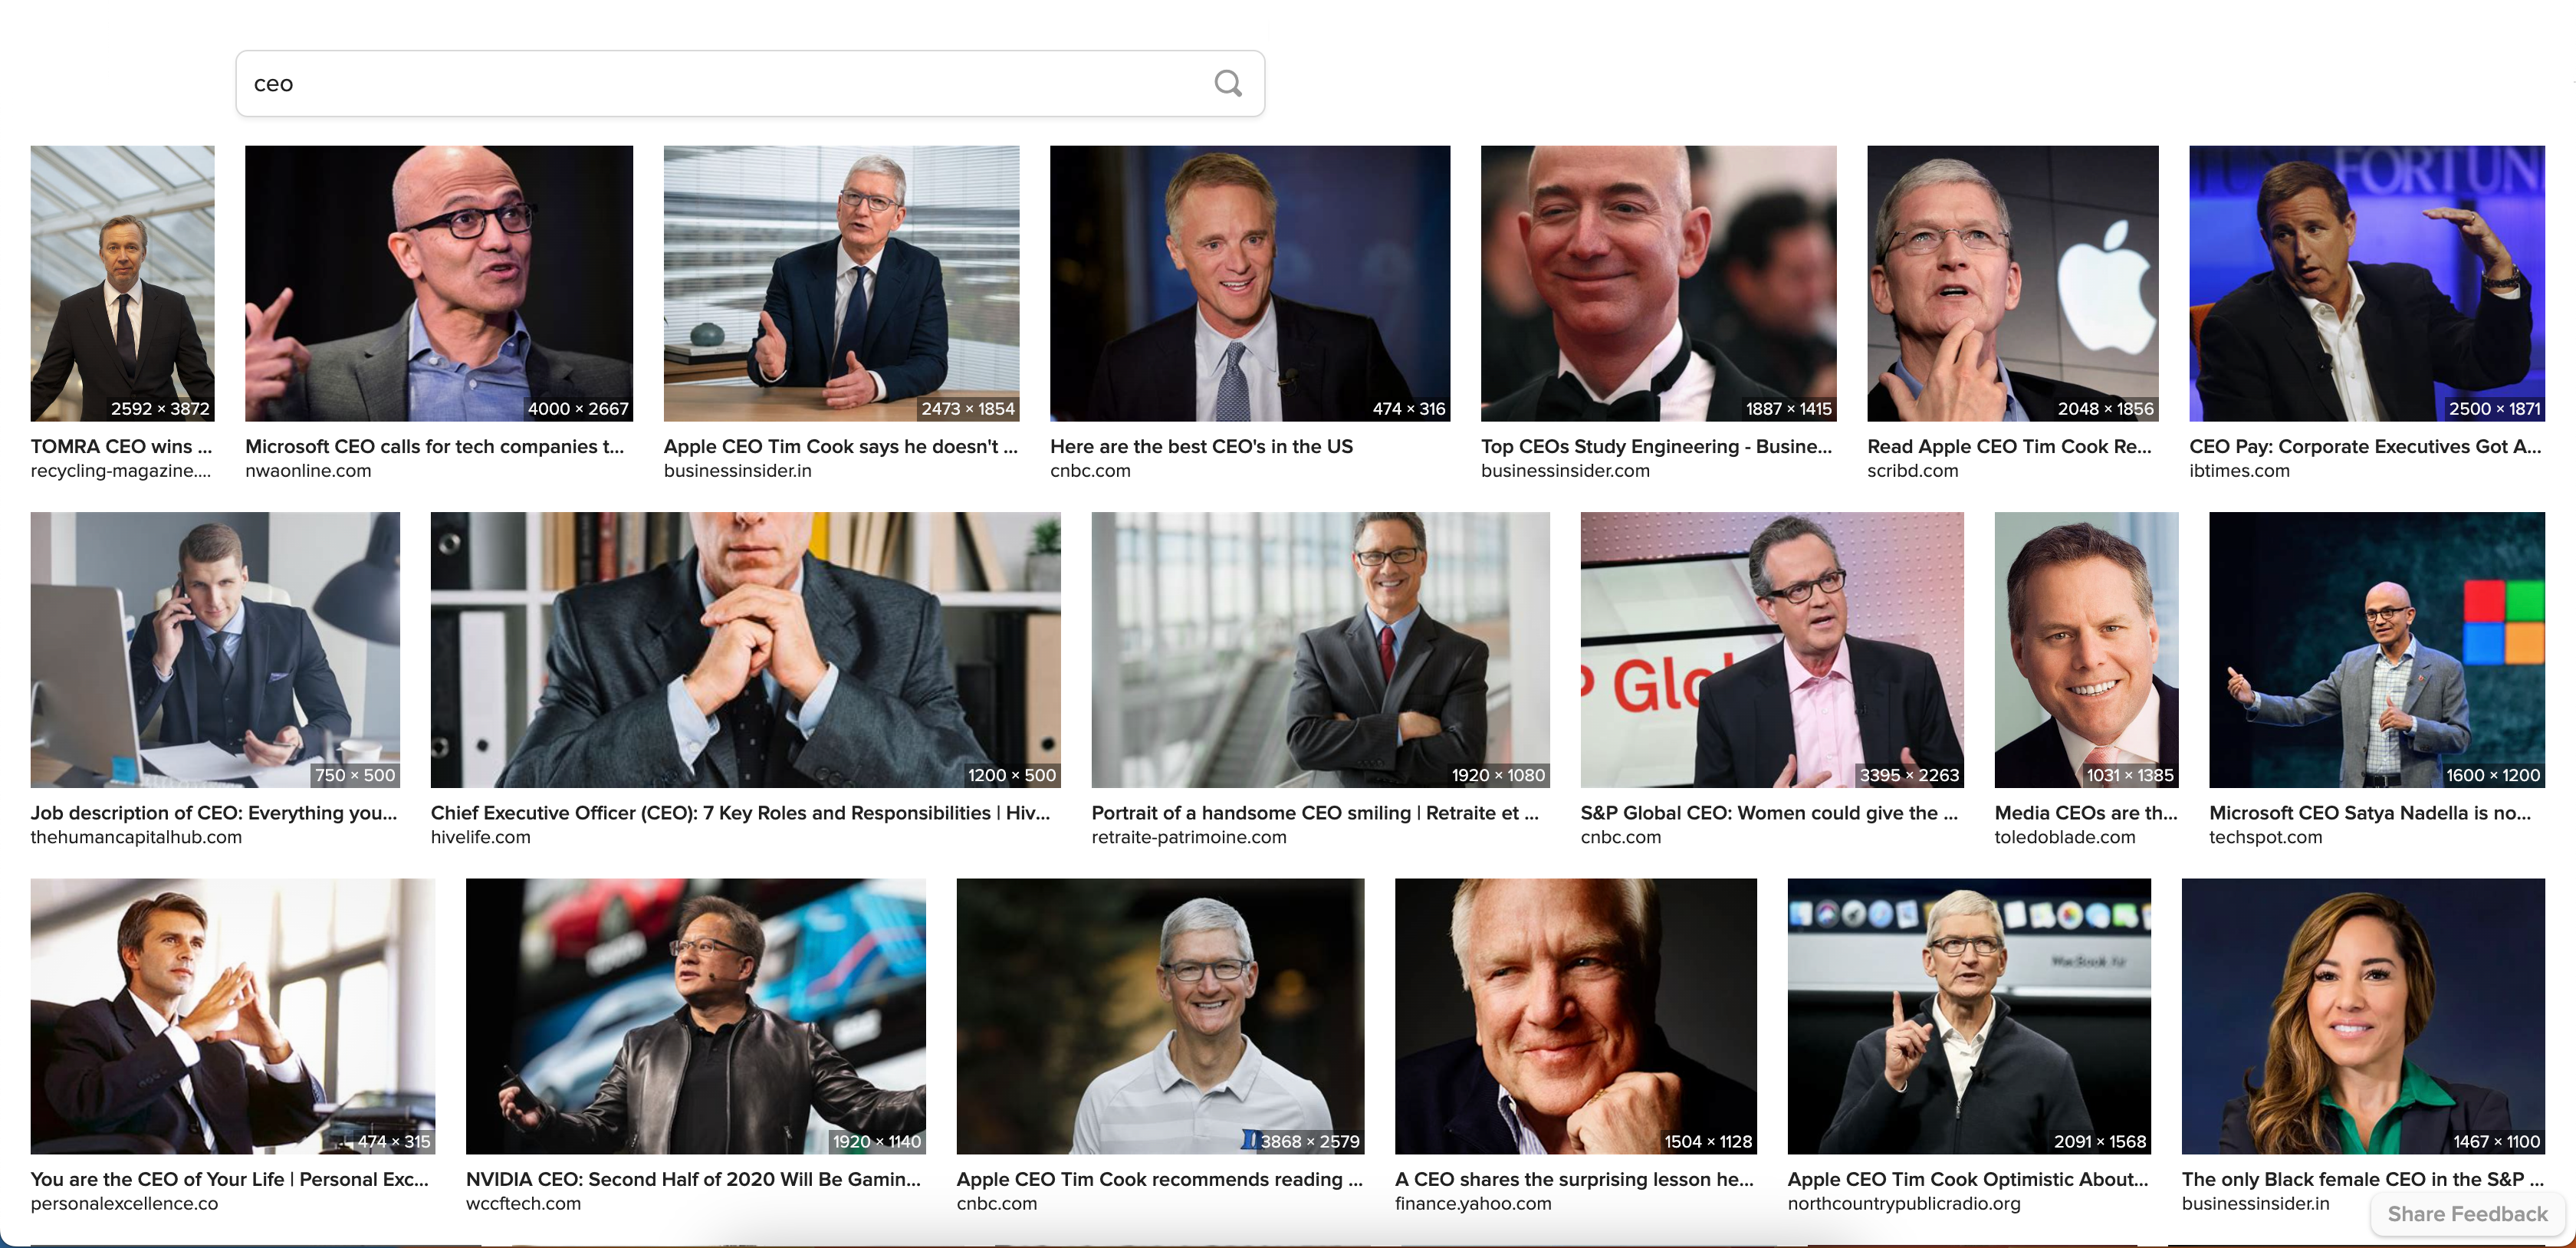Open the Tim Cook Optimistic About thumbnail
Screen dimensions: 2576x1248
coord(1969,1016)
